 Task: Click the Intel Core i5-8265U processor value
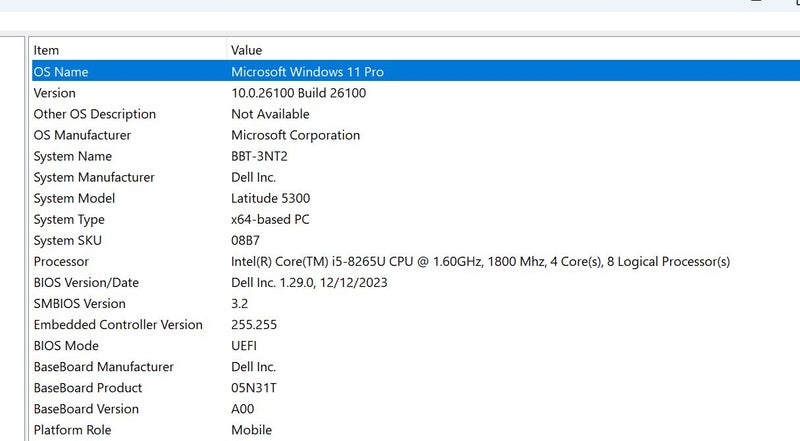(x=481, y=261)
